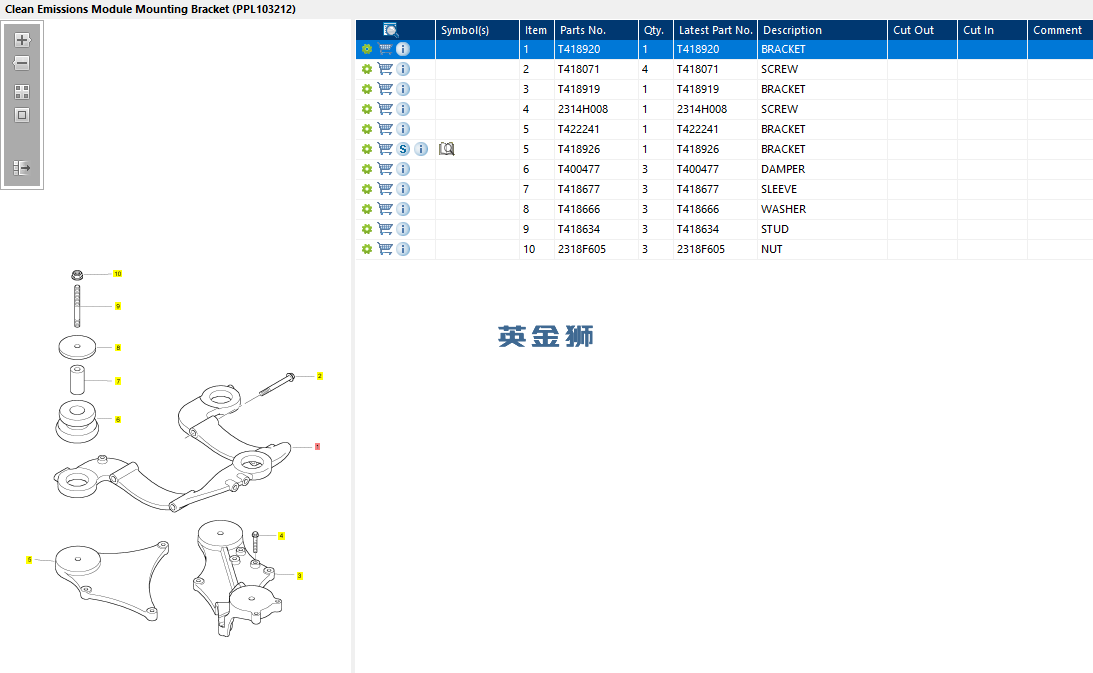This screenshot has width=1093, height=673.
Task: Zoom in on the parts diagram
Action: 22,40
